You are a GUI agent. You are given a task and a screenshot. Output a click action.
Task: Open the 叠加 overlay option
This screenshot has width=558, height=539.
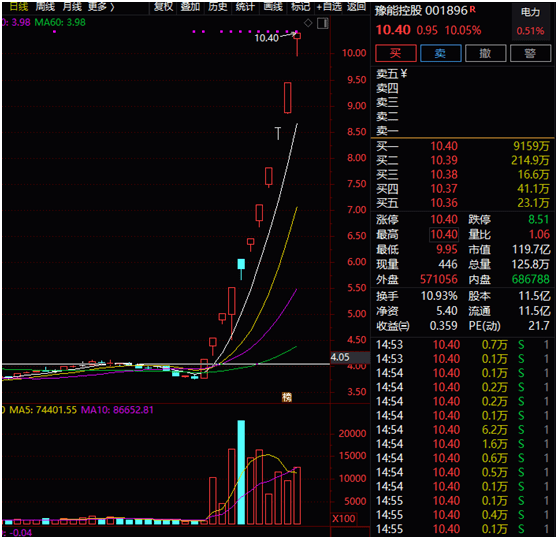tap(190, 6)
